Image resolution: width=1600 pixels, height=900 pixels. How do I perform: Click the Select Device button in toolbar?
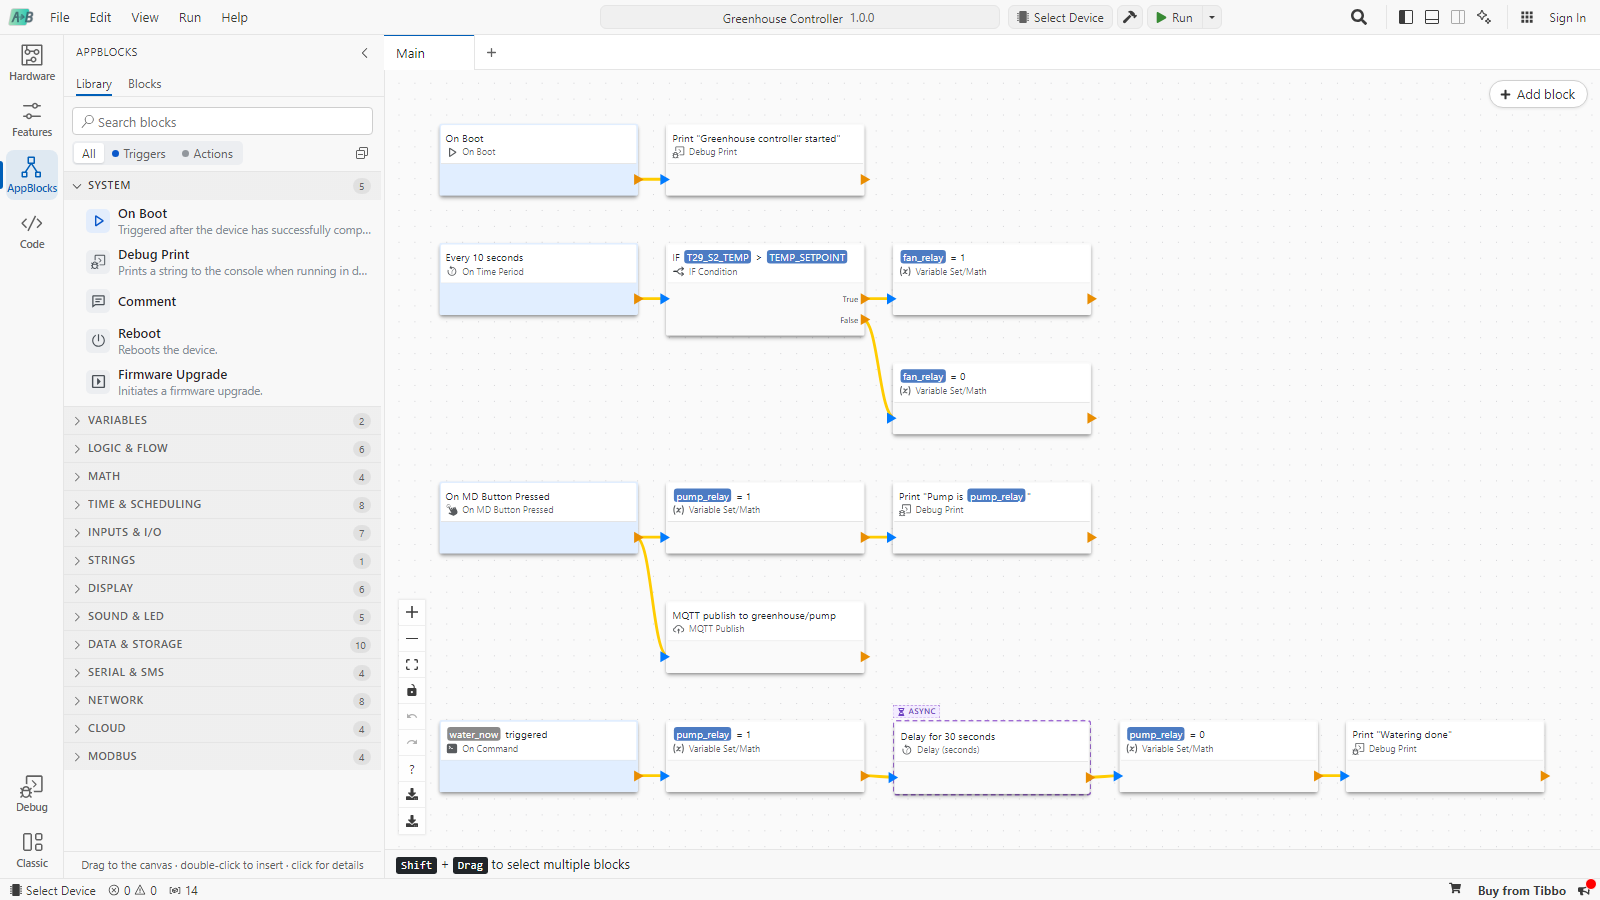(1060, 17)
